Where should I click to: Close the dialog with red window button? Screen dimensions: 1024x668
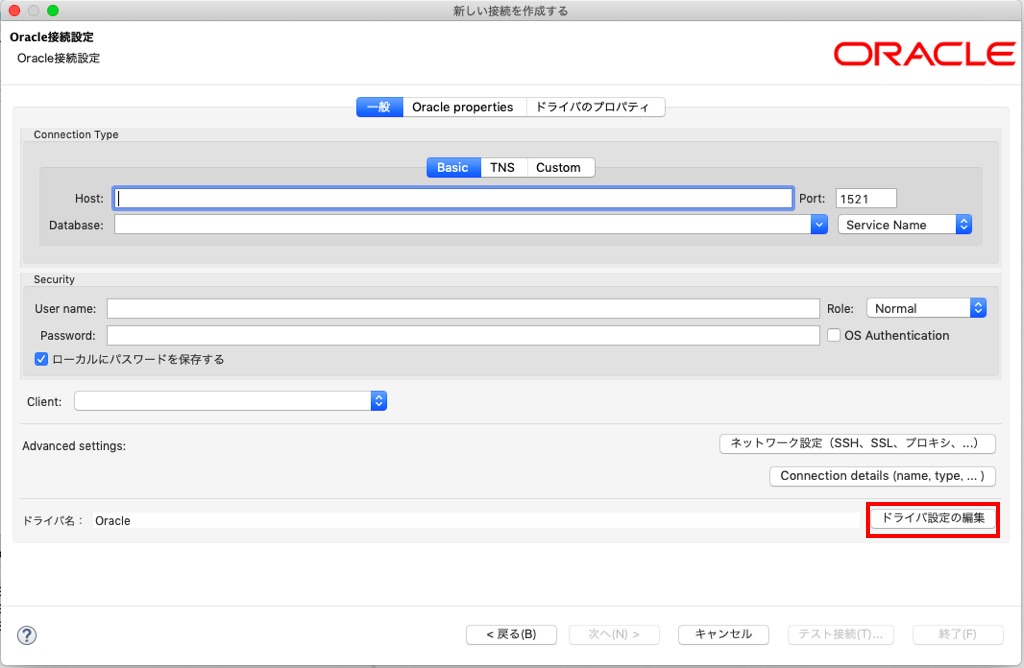click(14, 10)
